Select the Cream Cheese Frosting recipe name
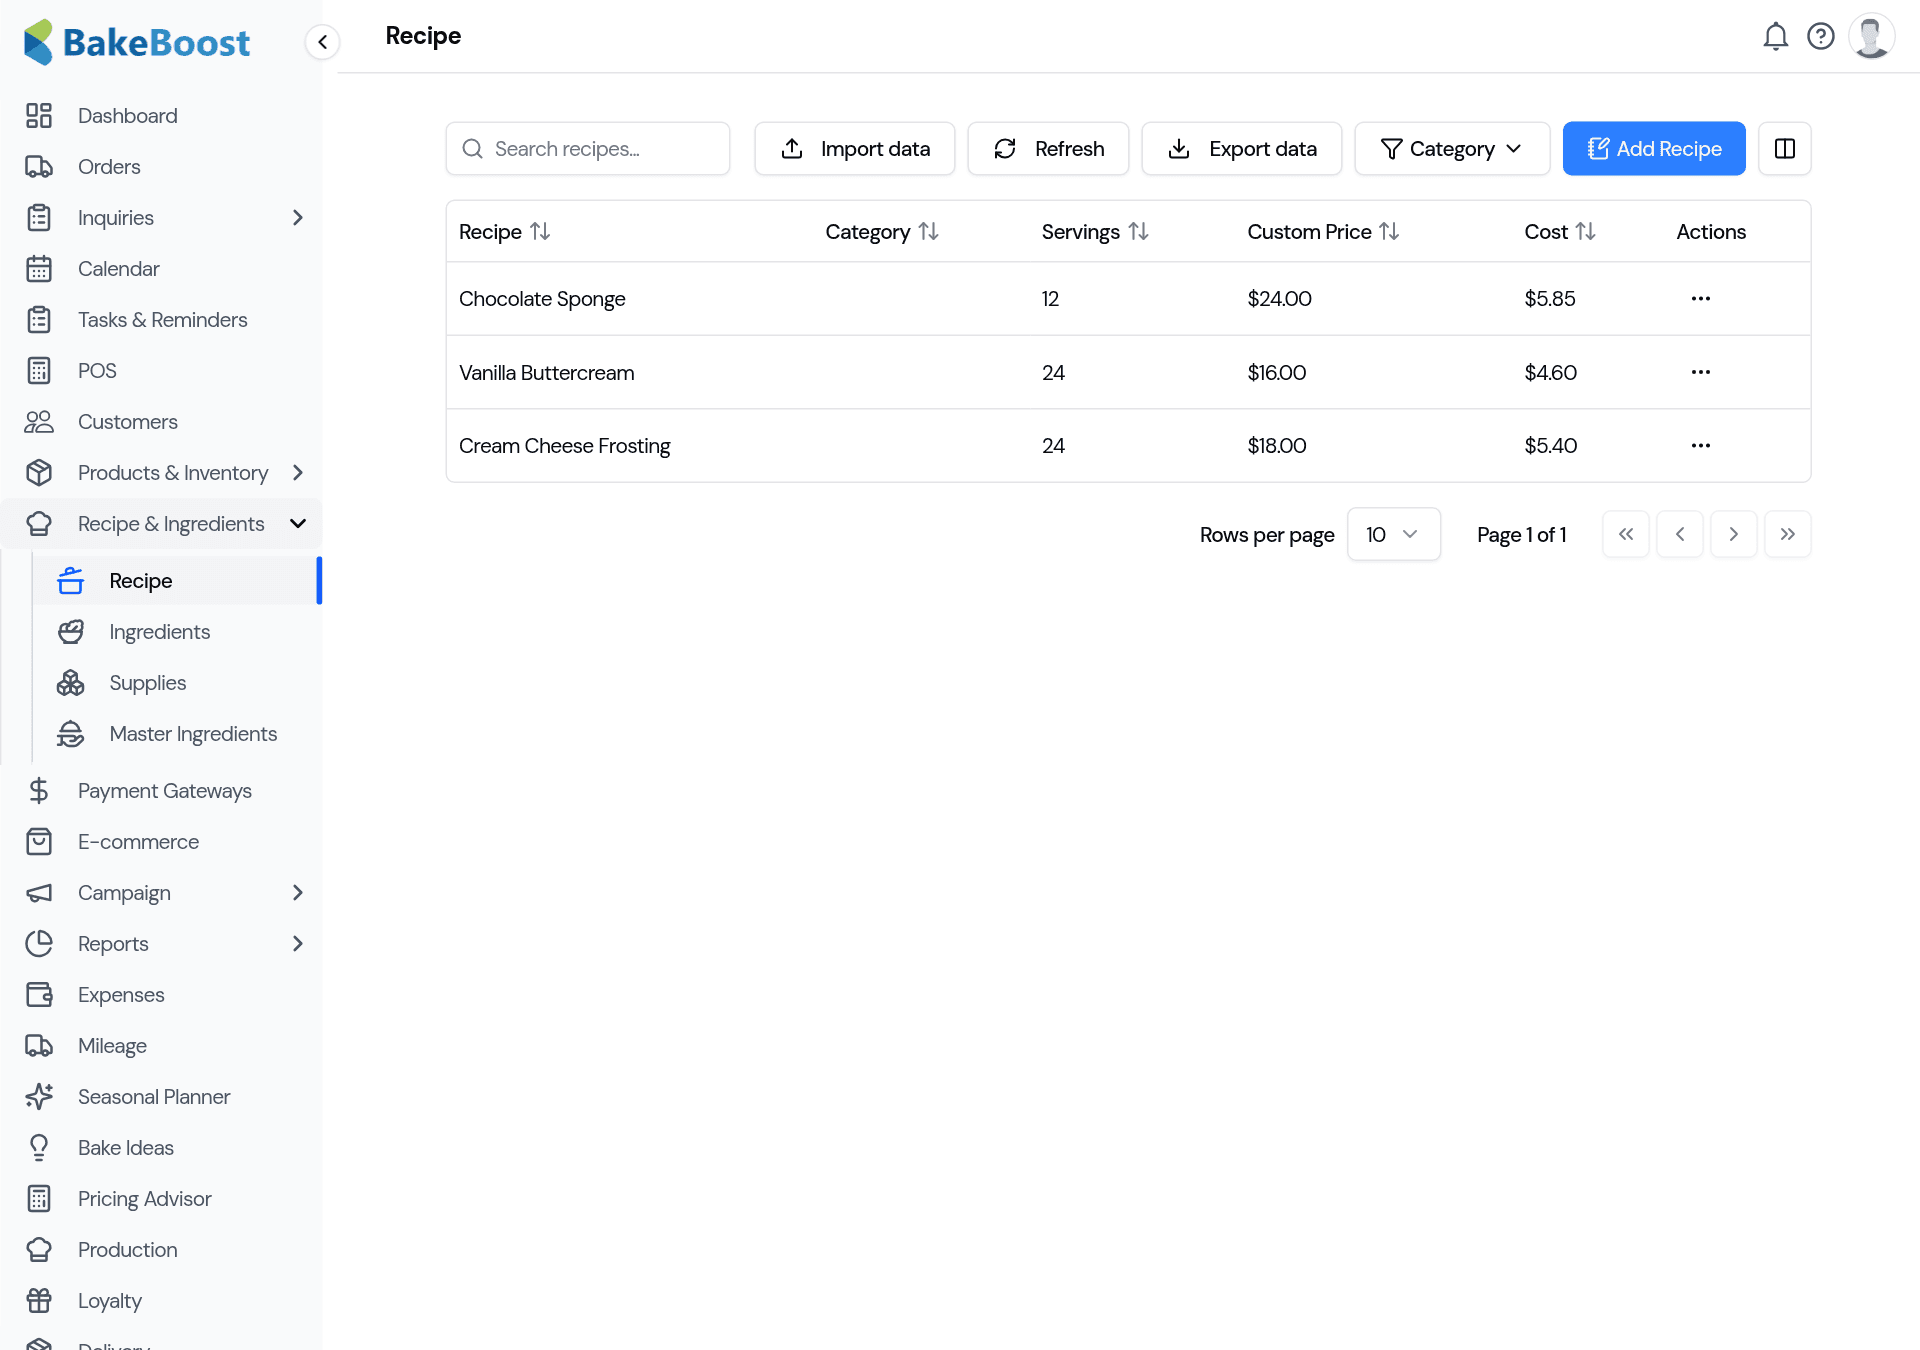 coord(565,446)
